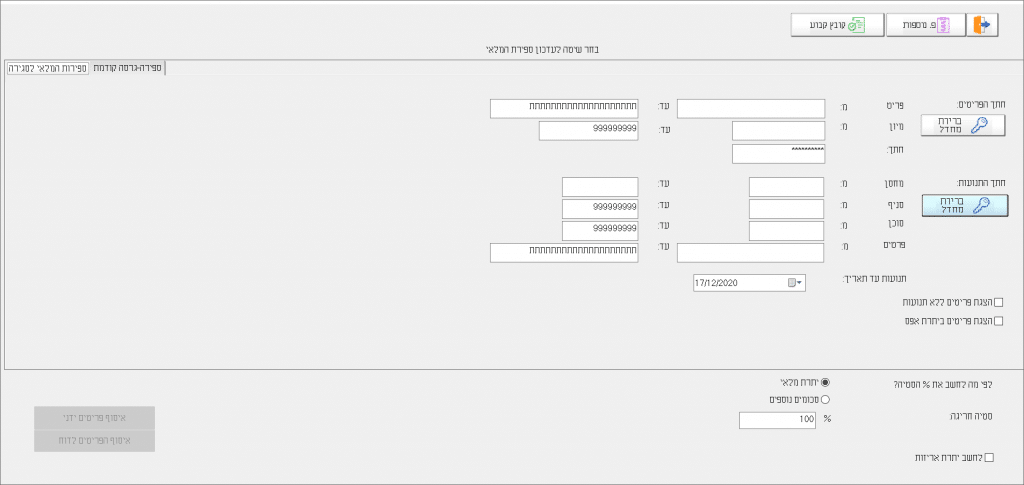Click the פ. נוספות notepad icon button

[x=926, y=25]
